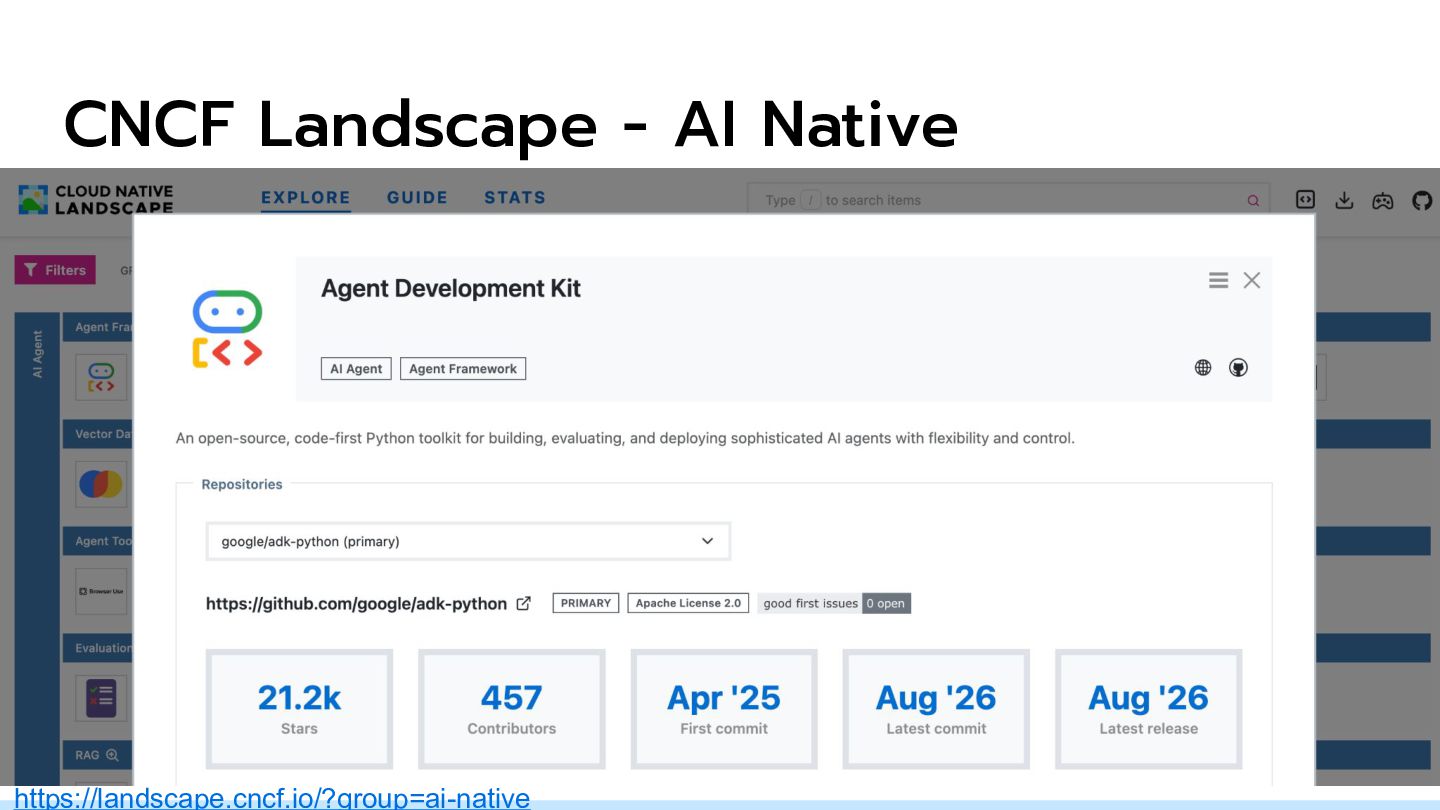Image resolution: width=1440 pixels, height=810 pixels.
Task: Open project website via globe icon
Action: pos(1203,368)
